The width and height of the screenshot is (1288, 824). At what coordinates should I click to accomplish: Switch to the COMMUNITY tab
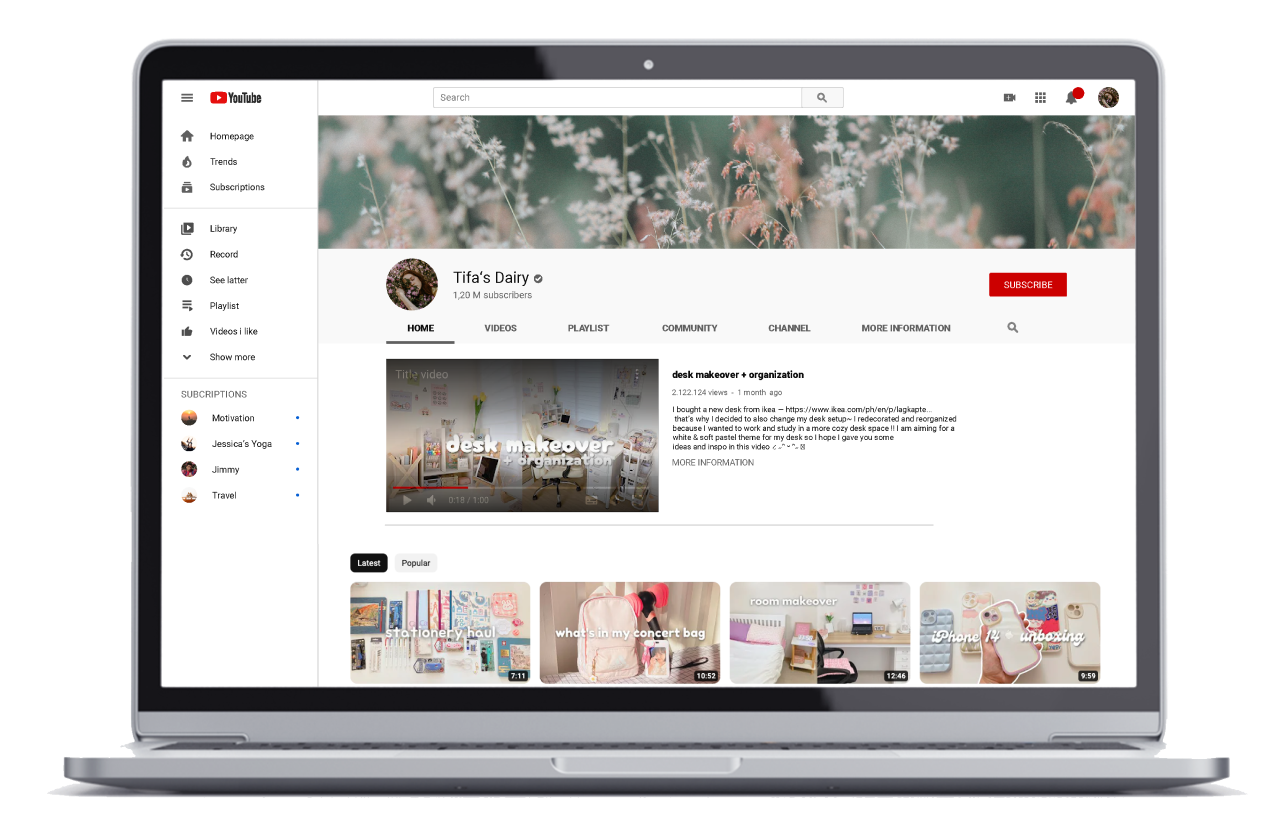click(x=689, y=328)
